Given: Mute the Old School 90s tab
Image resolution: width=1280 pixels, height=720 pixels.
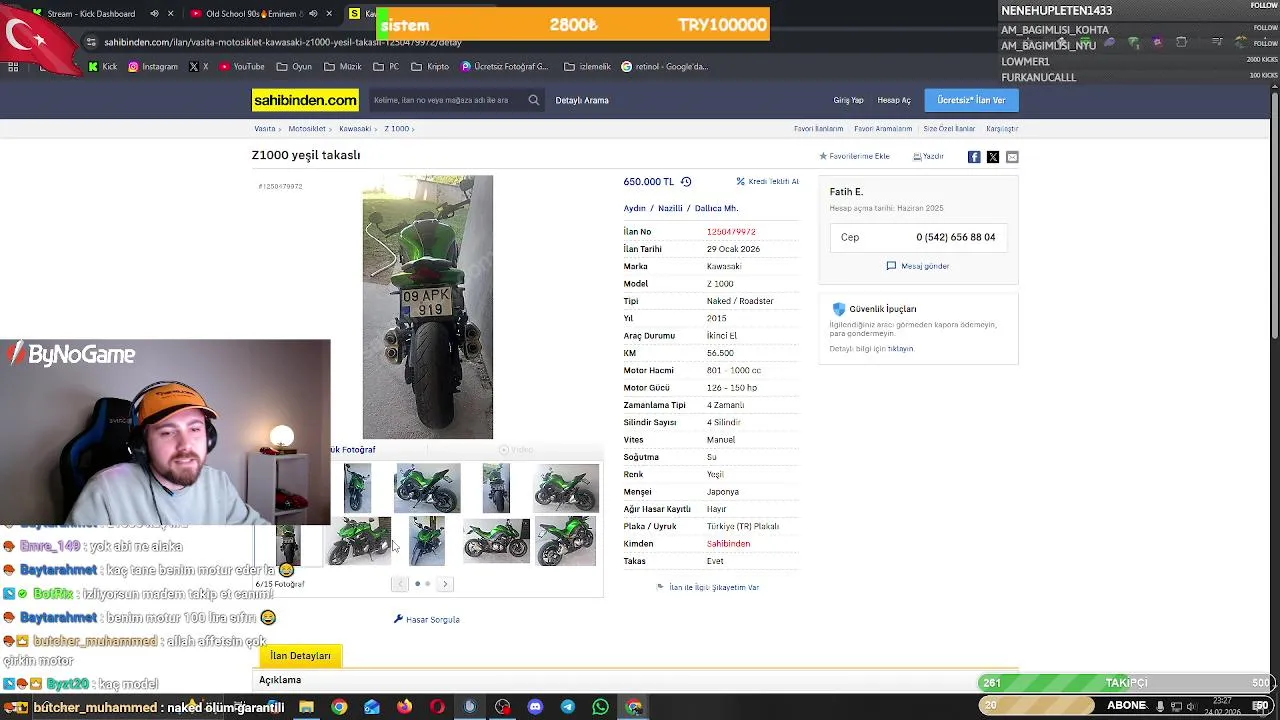Looking at the screenshot, I should pos(313,14).
